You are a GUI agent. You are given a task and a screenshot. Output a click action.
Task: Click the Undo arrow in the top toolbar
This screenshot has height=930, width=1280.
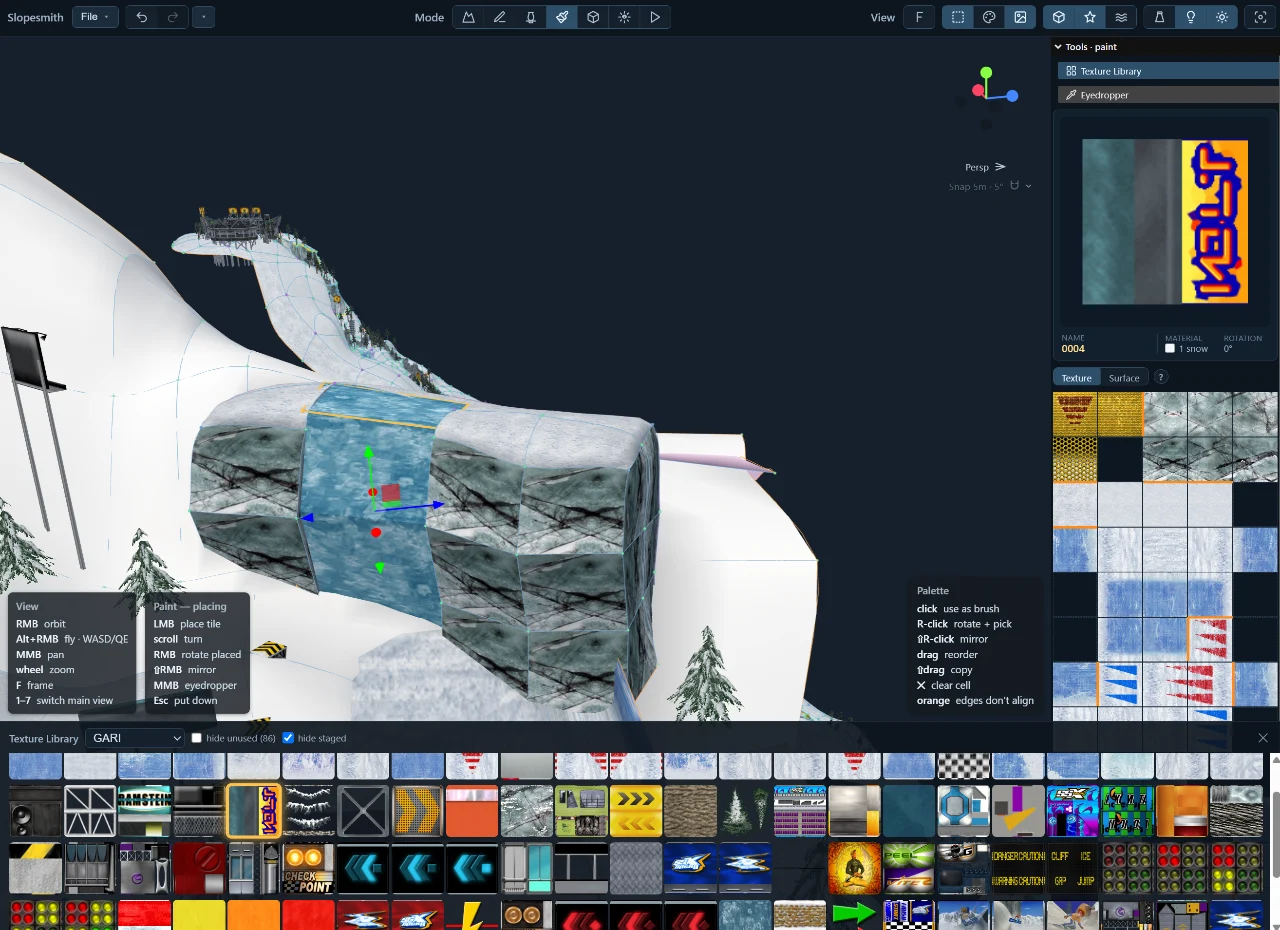(x=142, y=17)
